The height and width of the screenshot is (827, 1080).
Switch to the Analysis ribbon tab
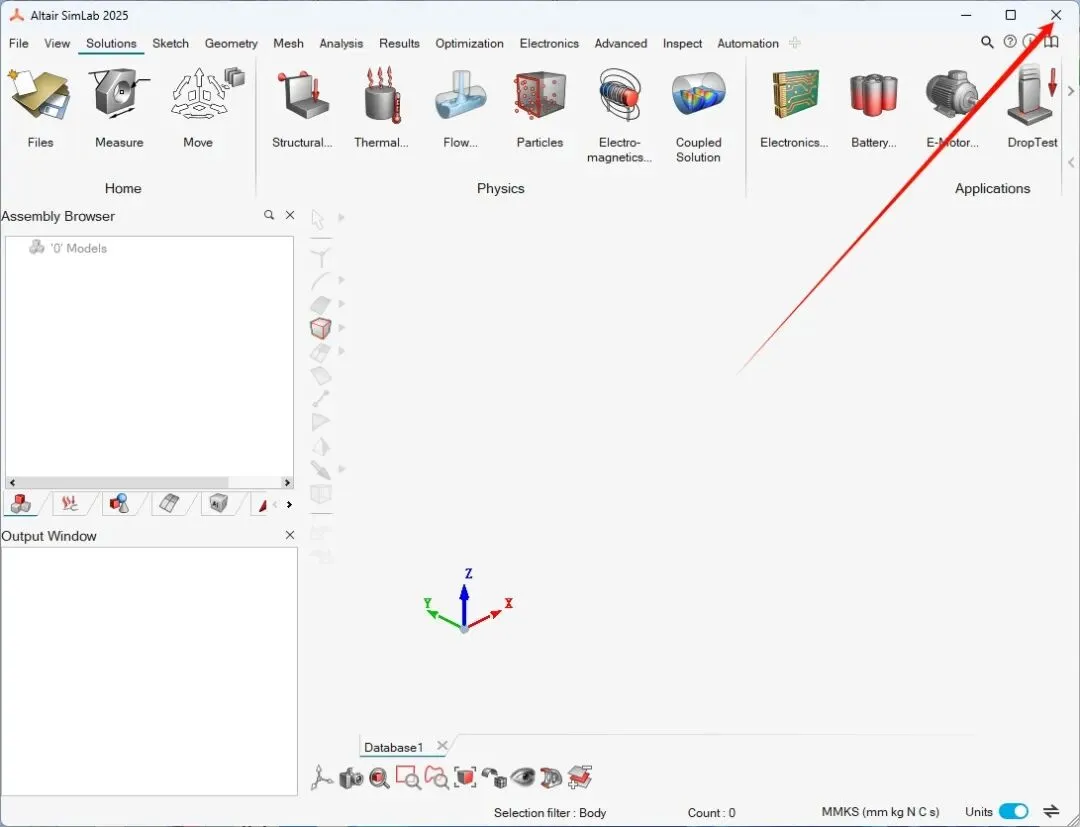(x=341, y=43)
